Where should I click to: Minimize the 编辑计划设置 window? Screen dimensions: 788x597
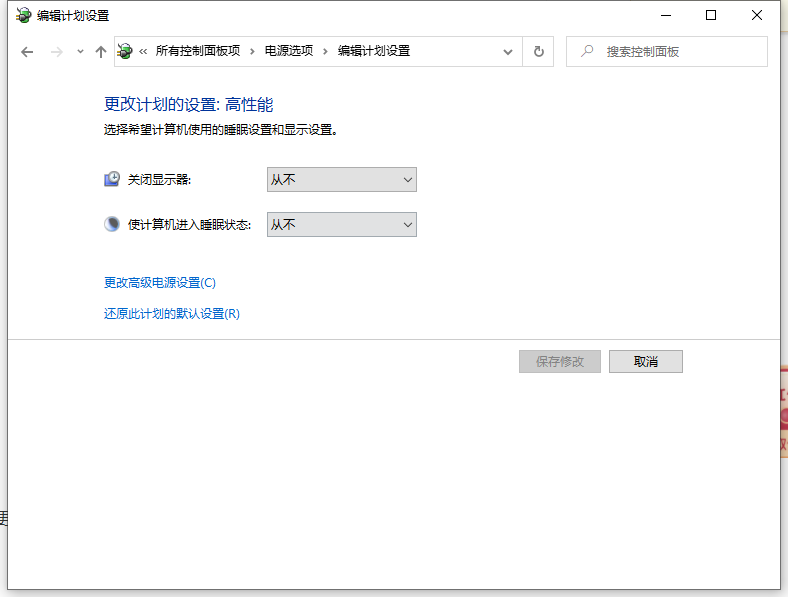click(x=666, y=16)
